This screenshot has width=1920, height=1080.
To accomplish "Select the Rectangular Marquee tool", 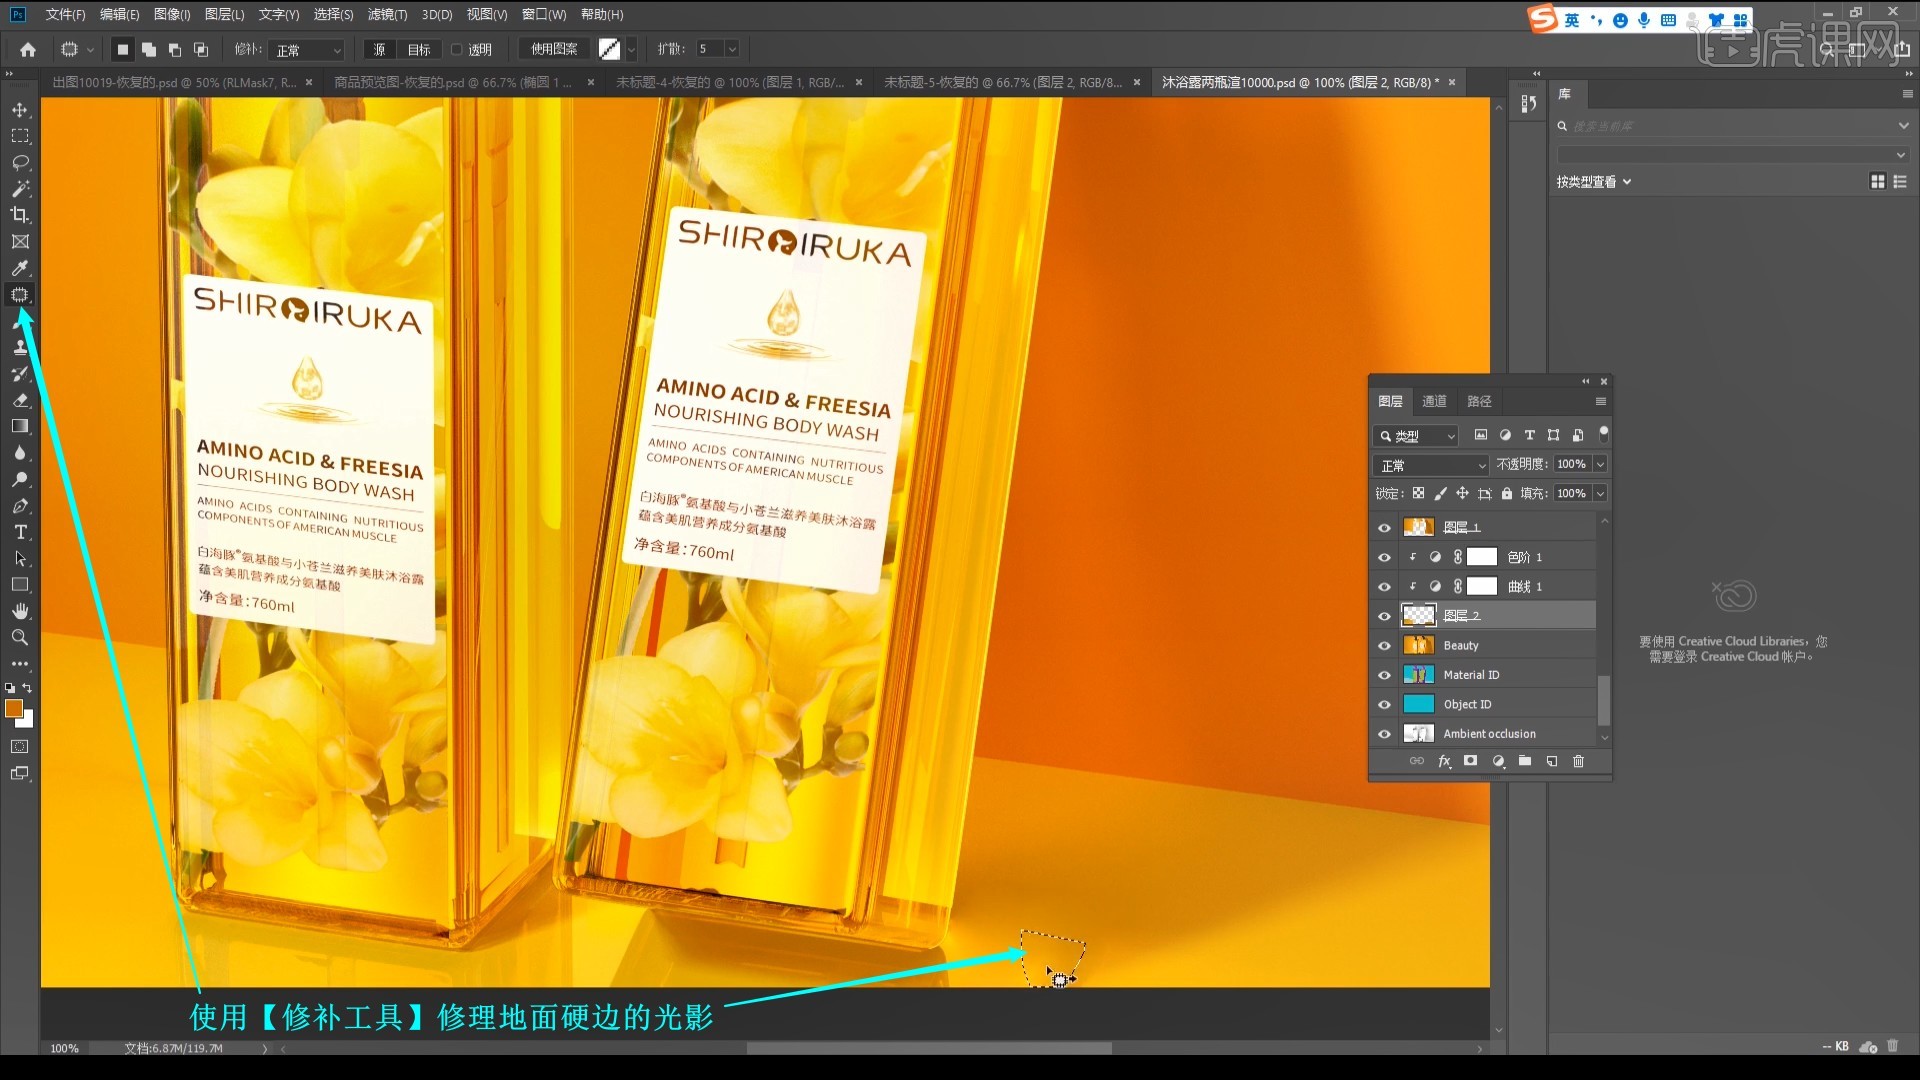I will pyautogui.click(x=20, y=136).
